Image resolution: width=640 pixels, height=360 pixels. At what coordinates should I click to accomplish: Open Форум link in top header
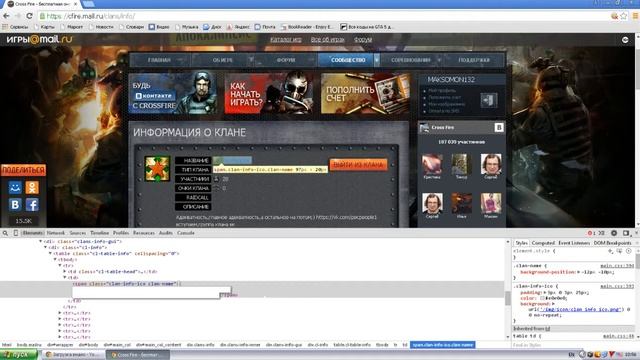coord(363,40)
